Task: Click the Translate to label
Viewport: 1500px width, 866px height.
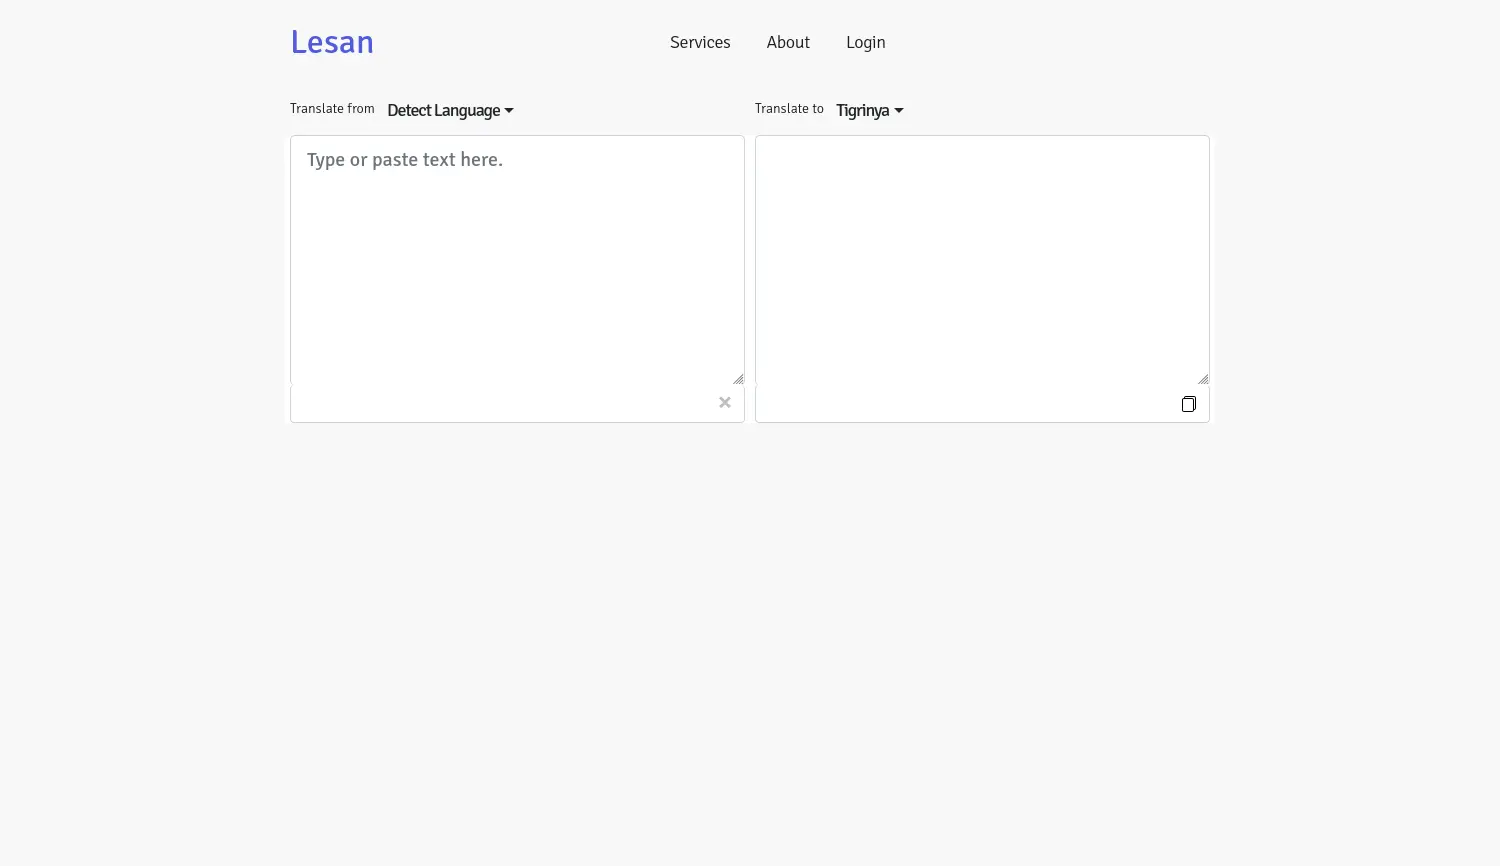Action: [x=789, y=109]
